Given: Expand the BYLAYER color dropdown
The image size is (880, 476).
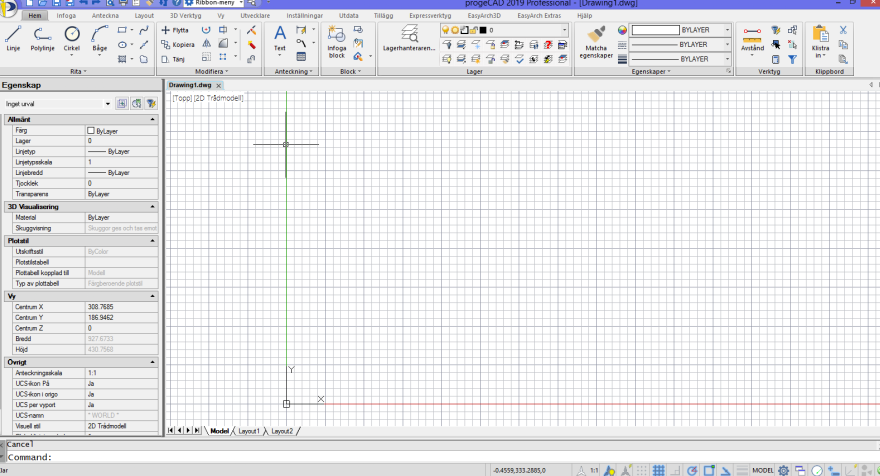Looking at the screenshot, I should tap(681, 30).
